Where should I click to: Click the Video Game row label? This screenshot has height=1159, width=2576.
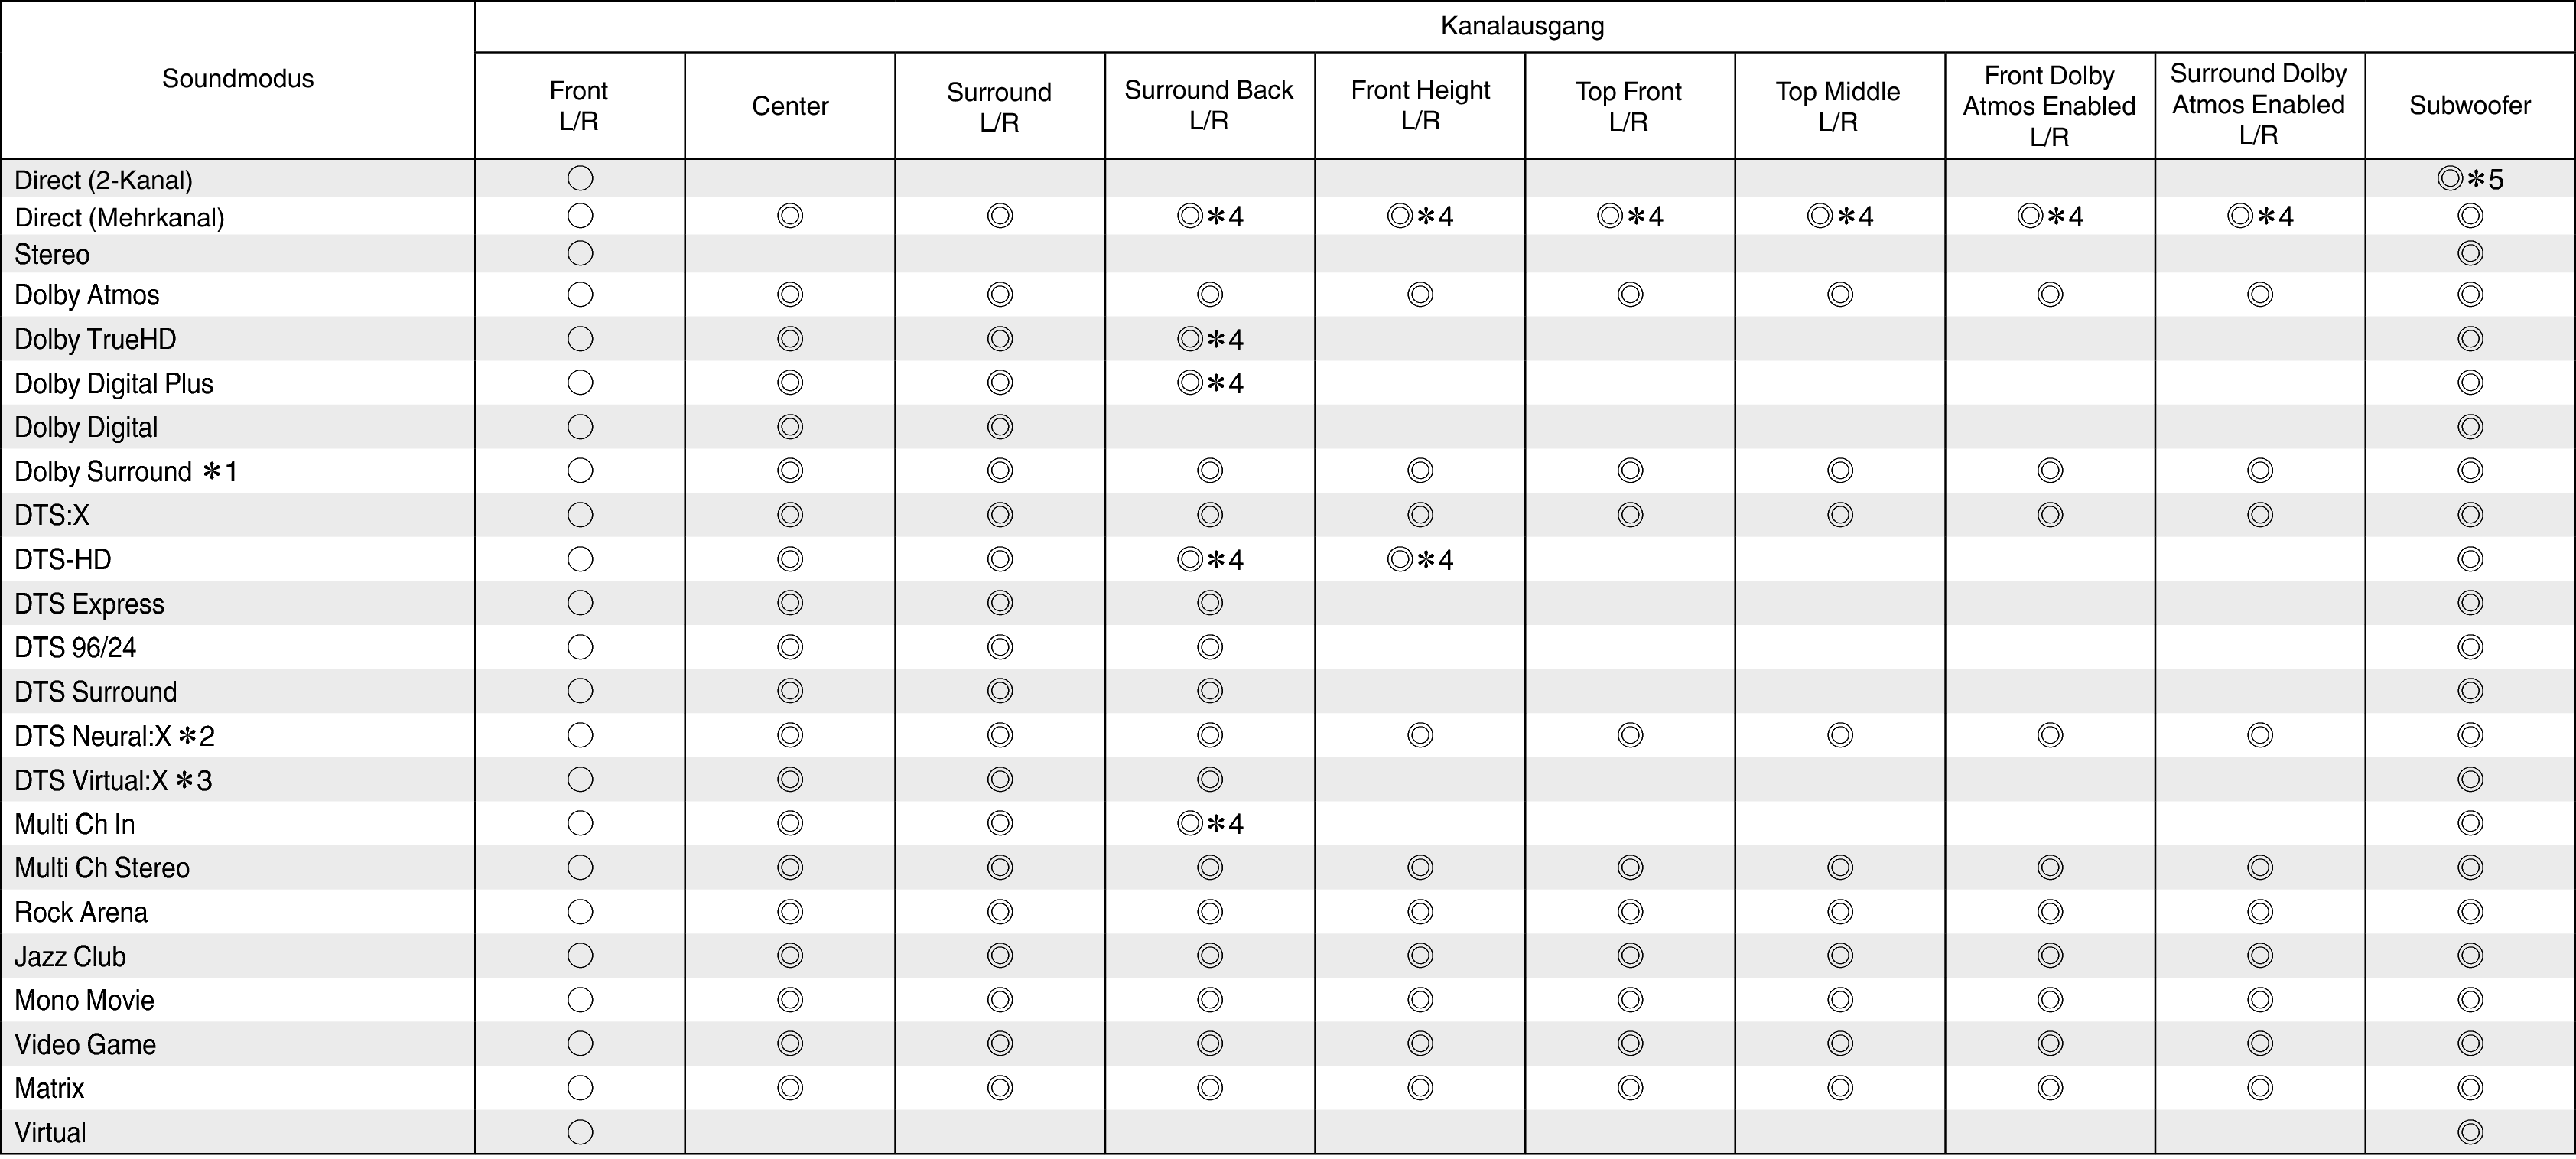coord(85,1044)
